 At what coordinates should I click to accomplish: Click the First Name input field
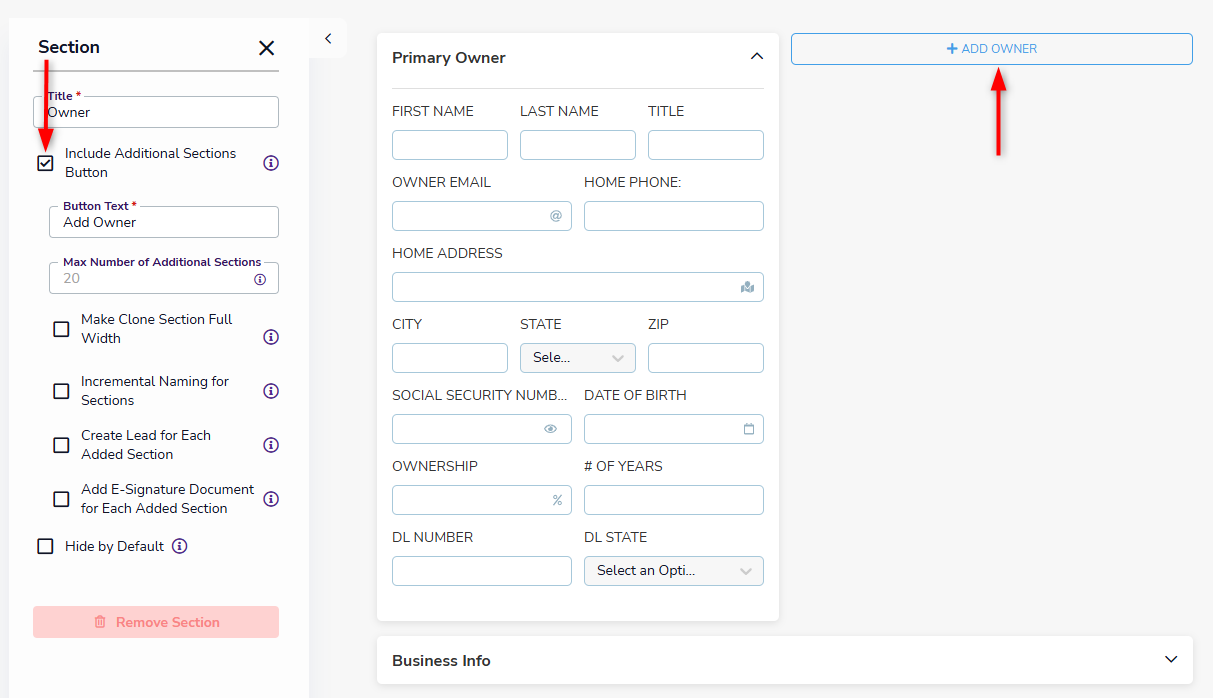[450, 145]
